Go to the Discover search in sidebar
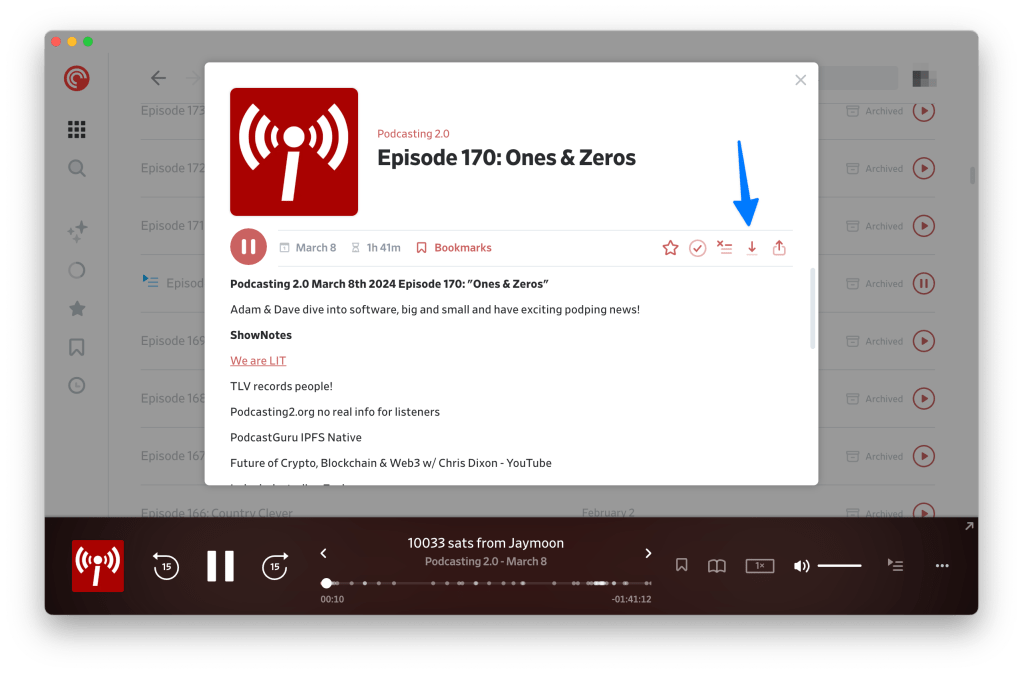1023x674 pixels. point(77,168)
